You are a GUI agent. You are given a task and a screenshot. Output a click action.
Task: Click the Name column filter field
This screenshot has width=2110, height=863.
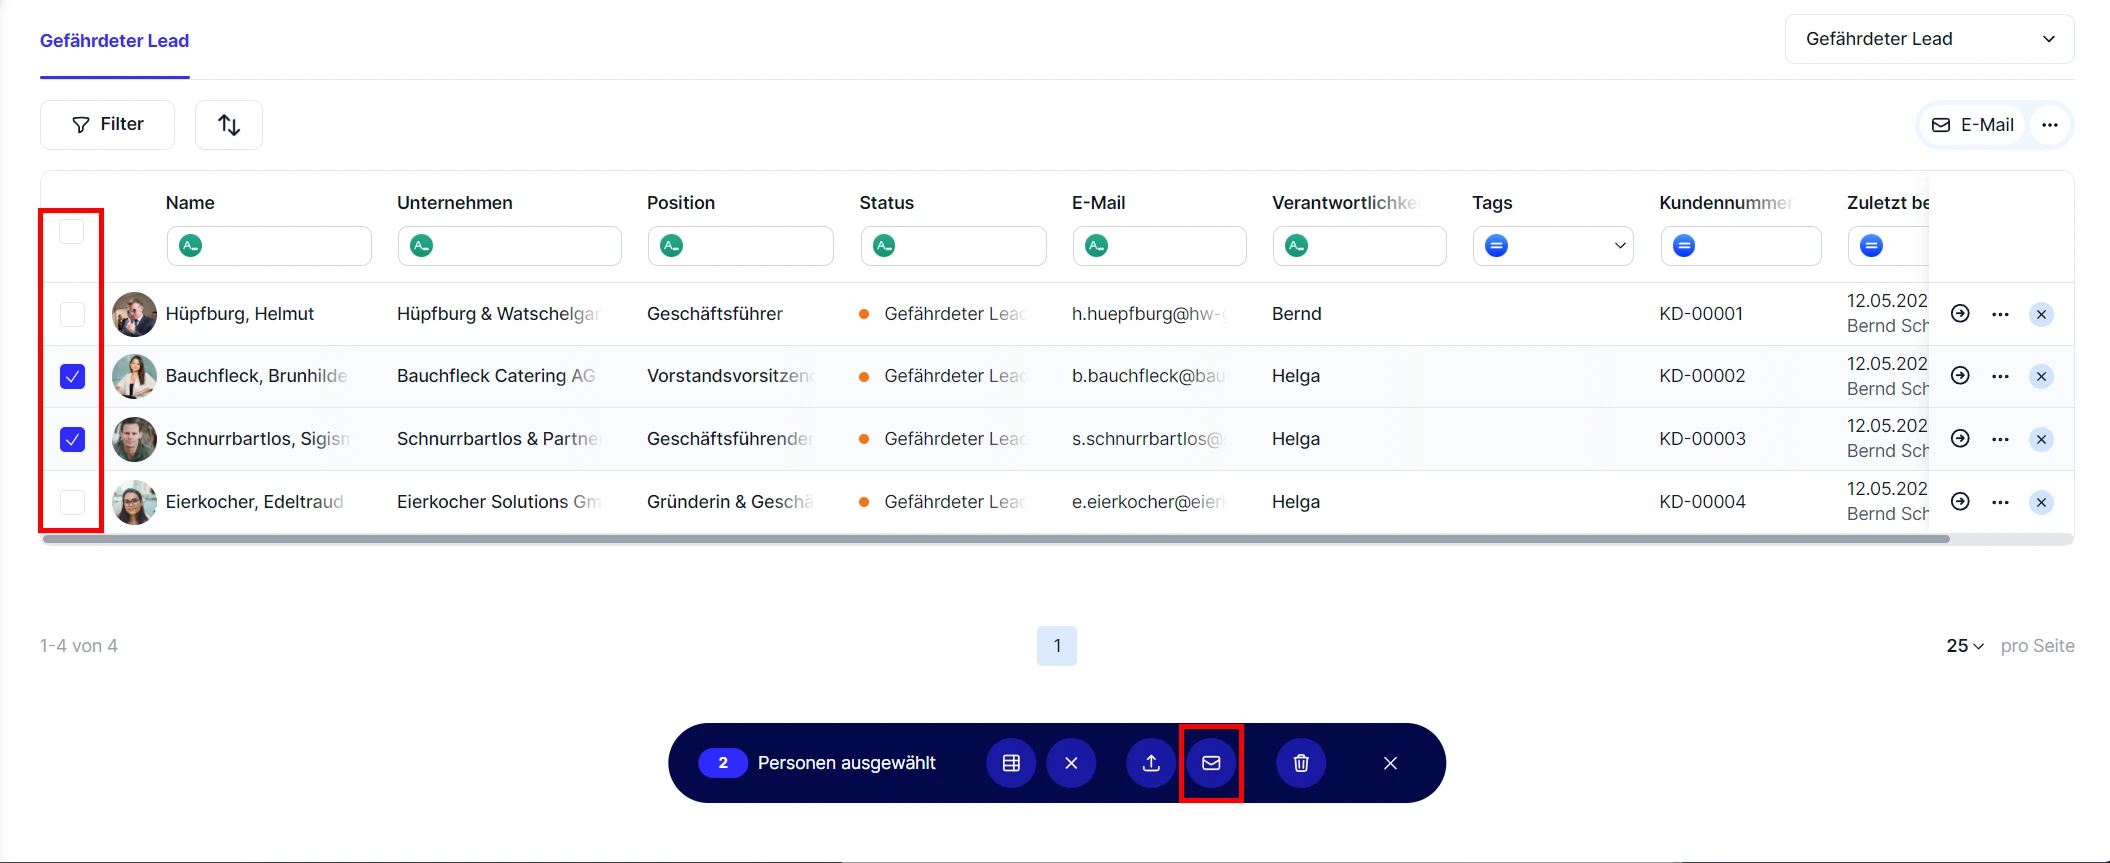click(x=269, y=246)
